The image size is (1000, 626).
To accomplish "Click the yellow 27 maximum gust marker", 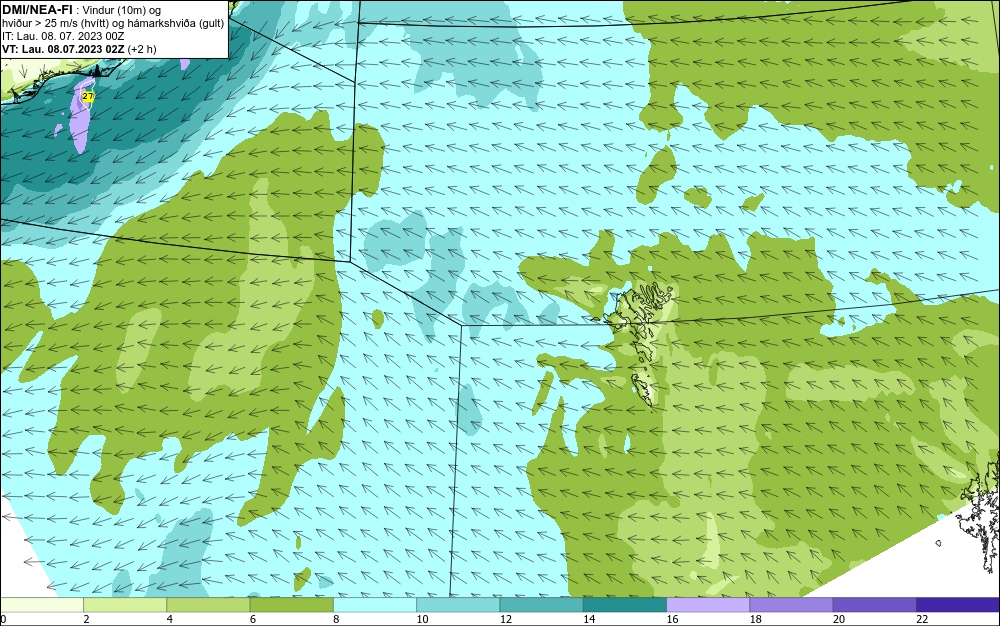I will click(88, 96).
